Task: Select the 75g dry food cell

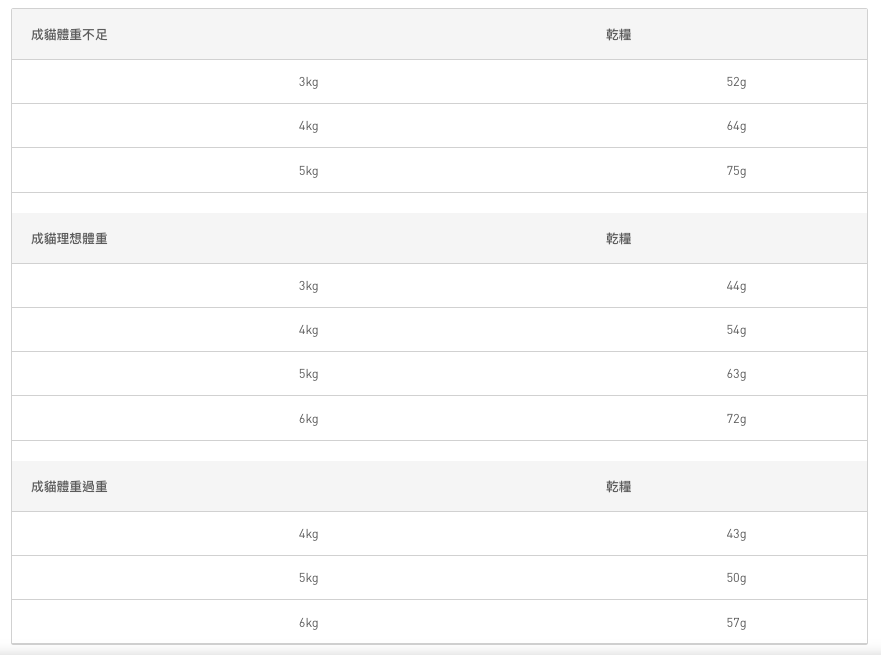Action: 736,171
